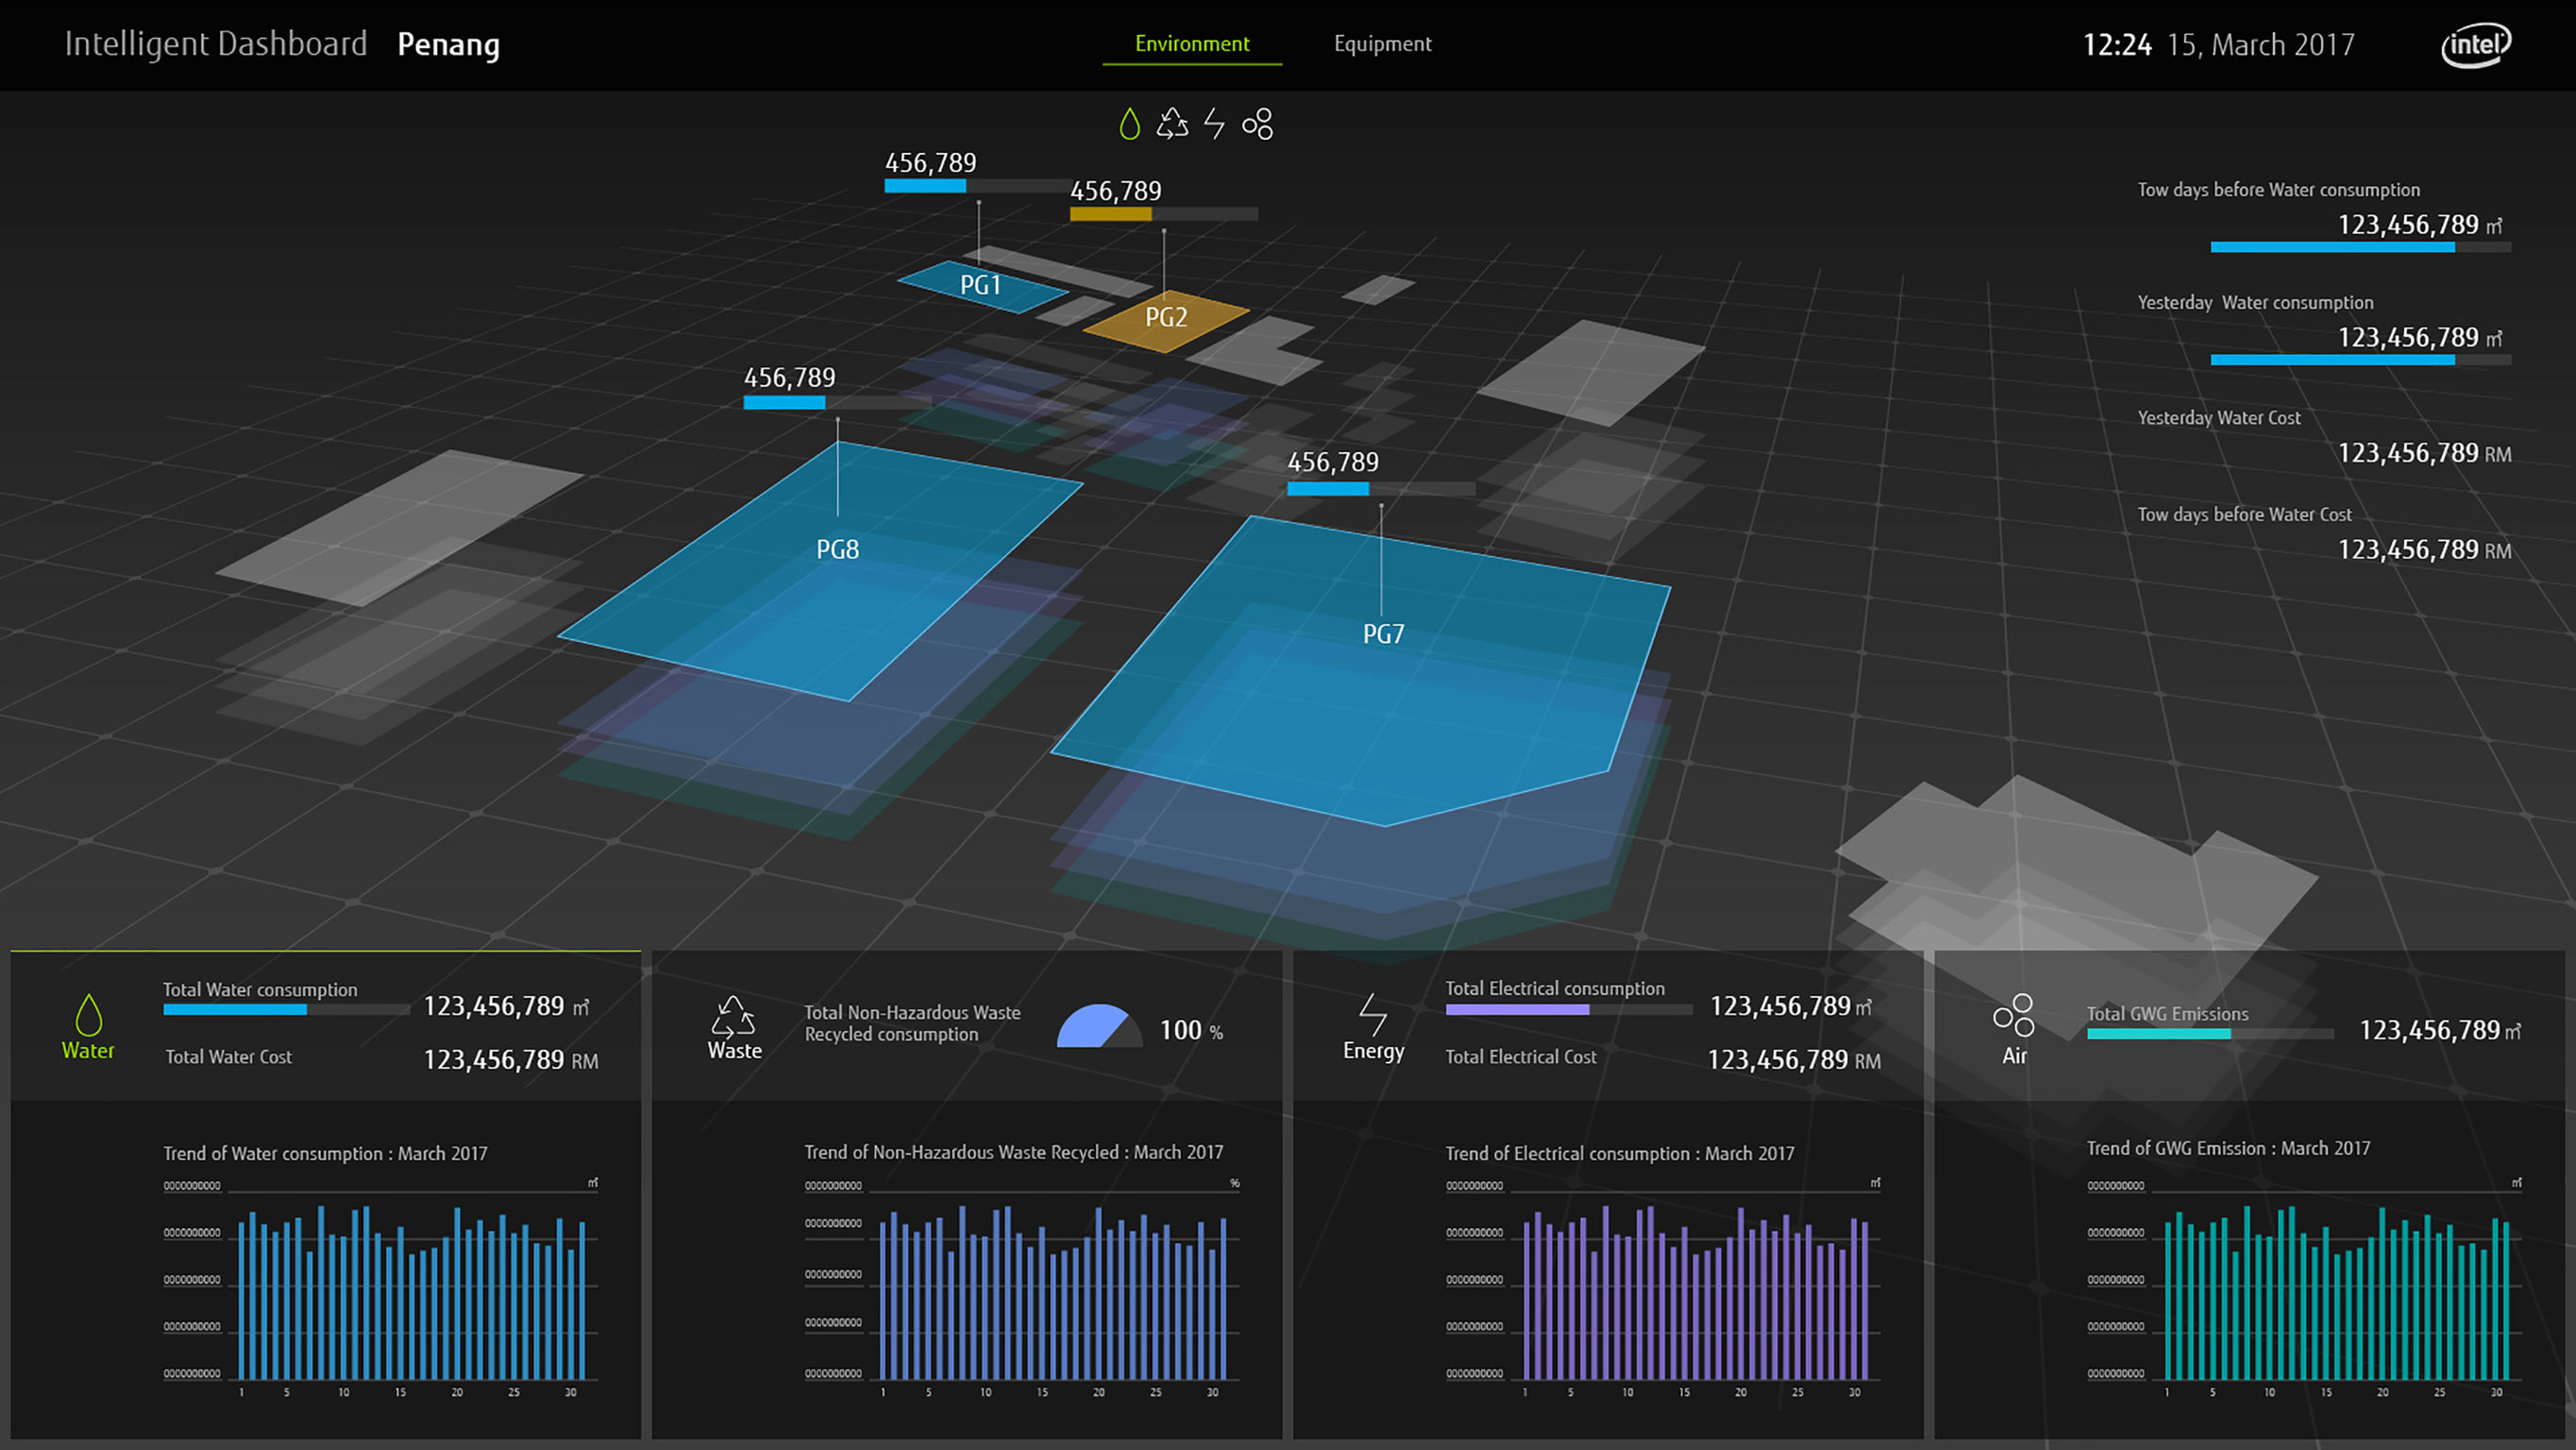Click 'Total Non-Hazardous Waste Recycled consumption' text
Image resolution: width=2576 pixels, height=1450 pixels.
tap(912, 1023)
